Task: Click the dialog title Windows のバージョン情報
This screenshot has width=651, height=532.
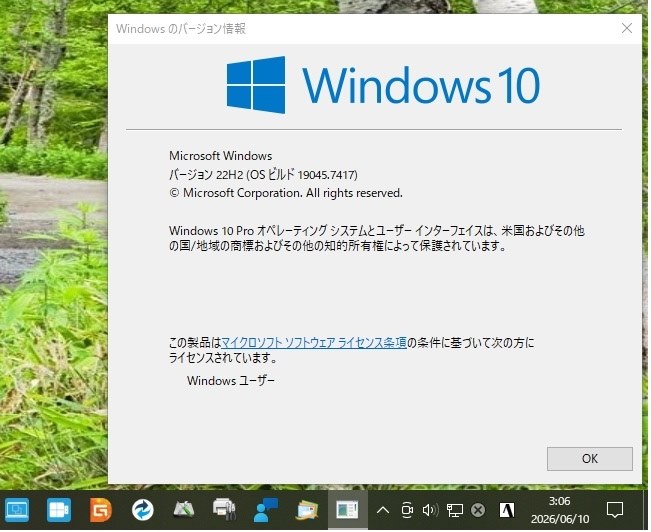Action: point(181,29)
